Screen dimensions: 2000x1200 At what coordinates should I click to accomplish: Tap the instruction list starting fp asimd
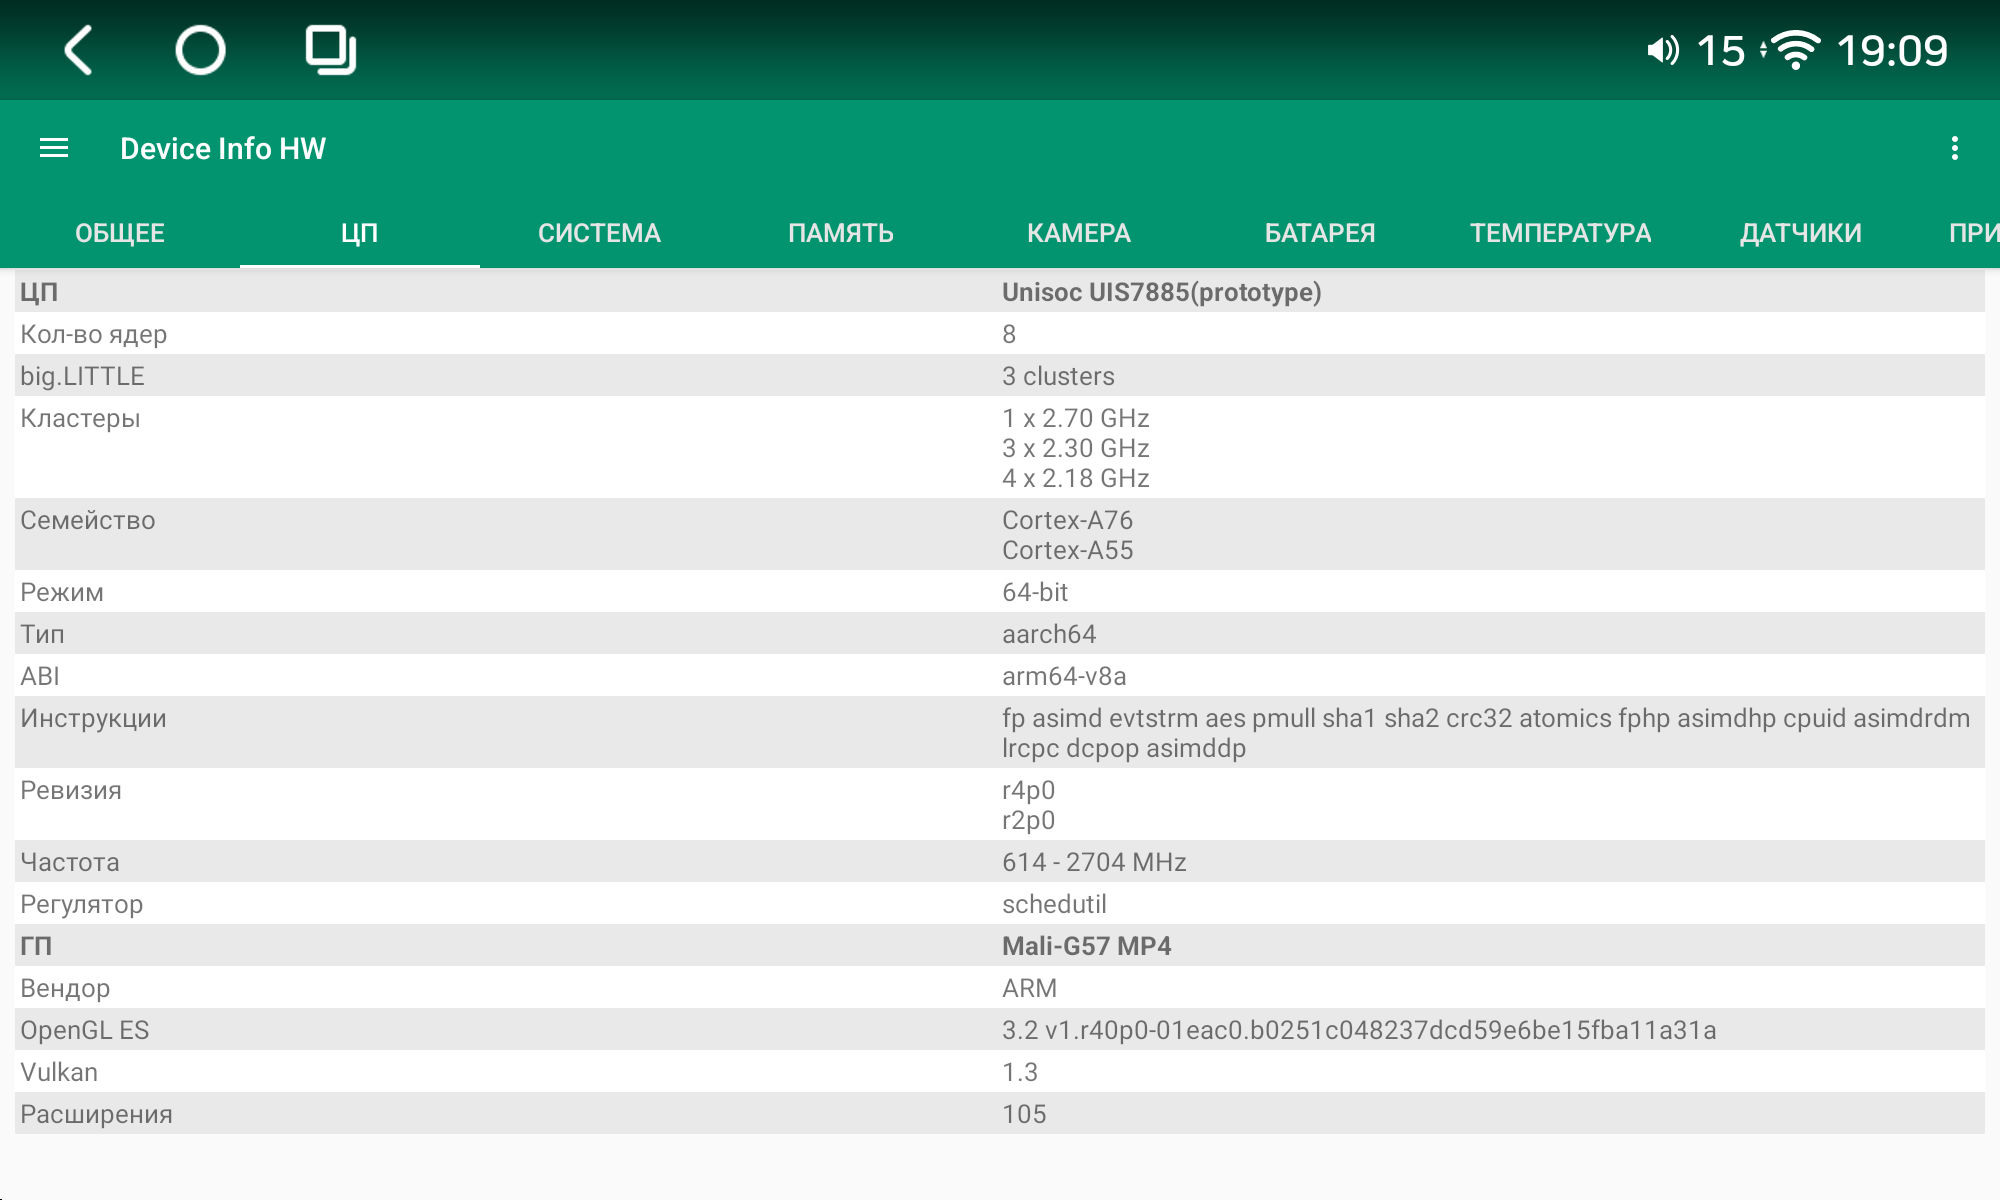[1486, 733]
